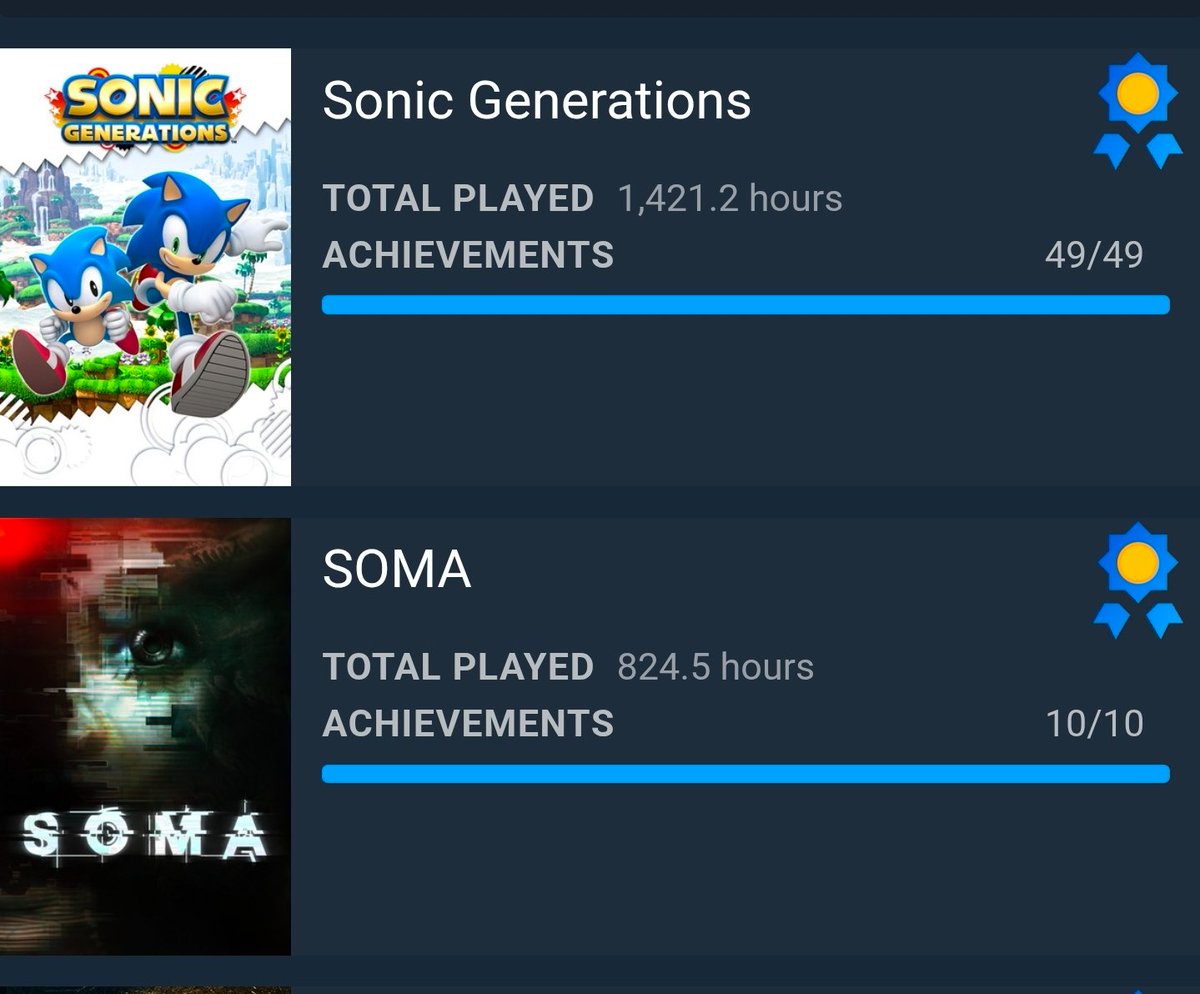Open the Sonic Generations cover art
The image size is (1200, 994).
tap(145, 267)
